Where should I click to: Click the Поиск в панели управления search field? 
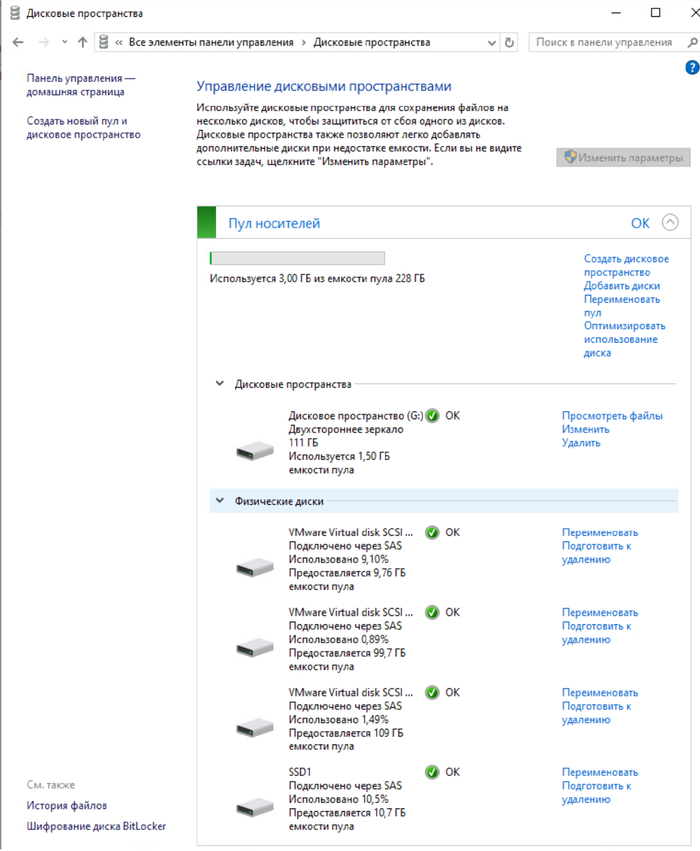[603, 43]
